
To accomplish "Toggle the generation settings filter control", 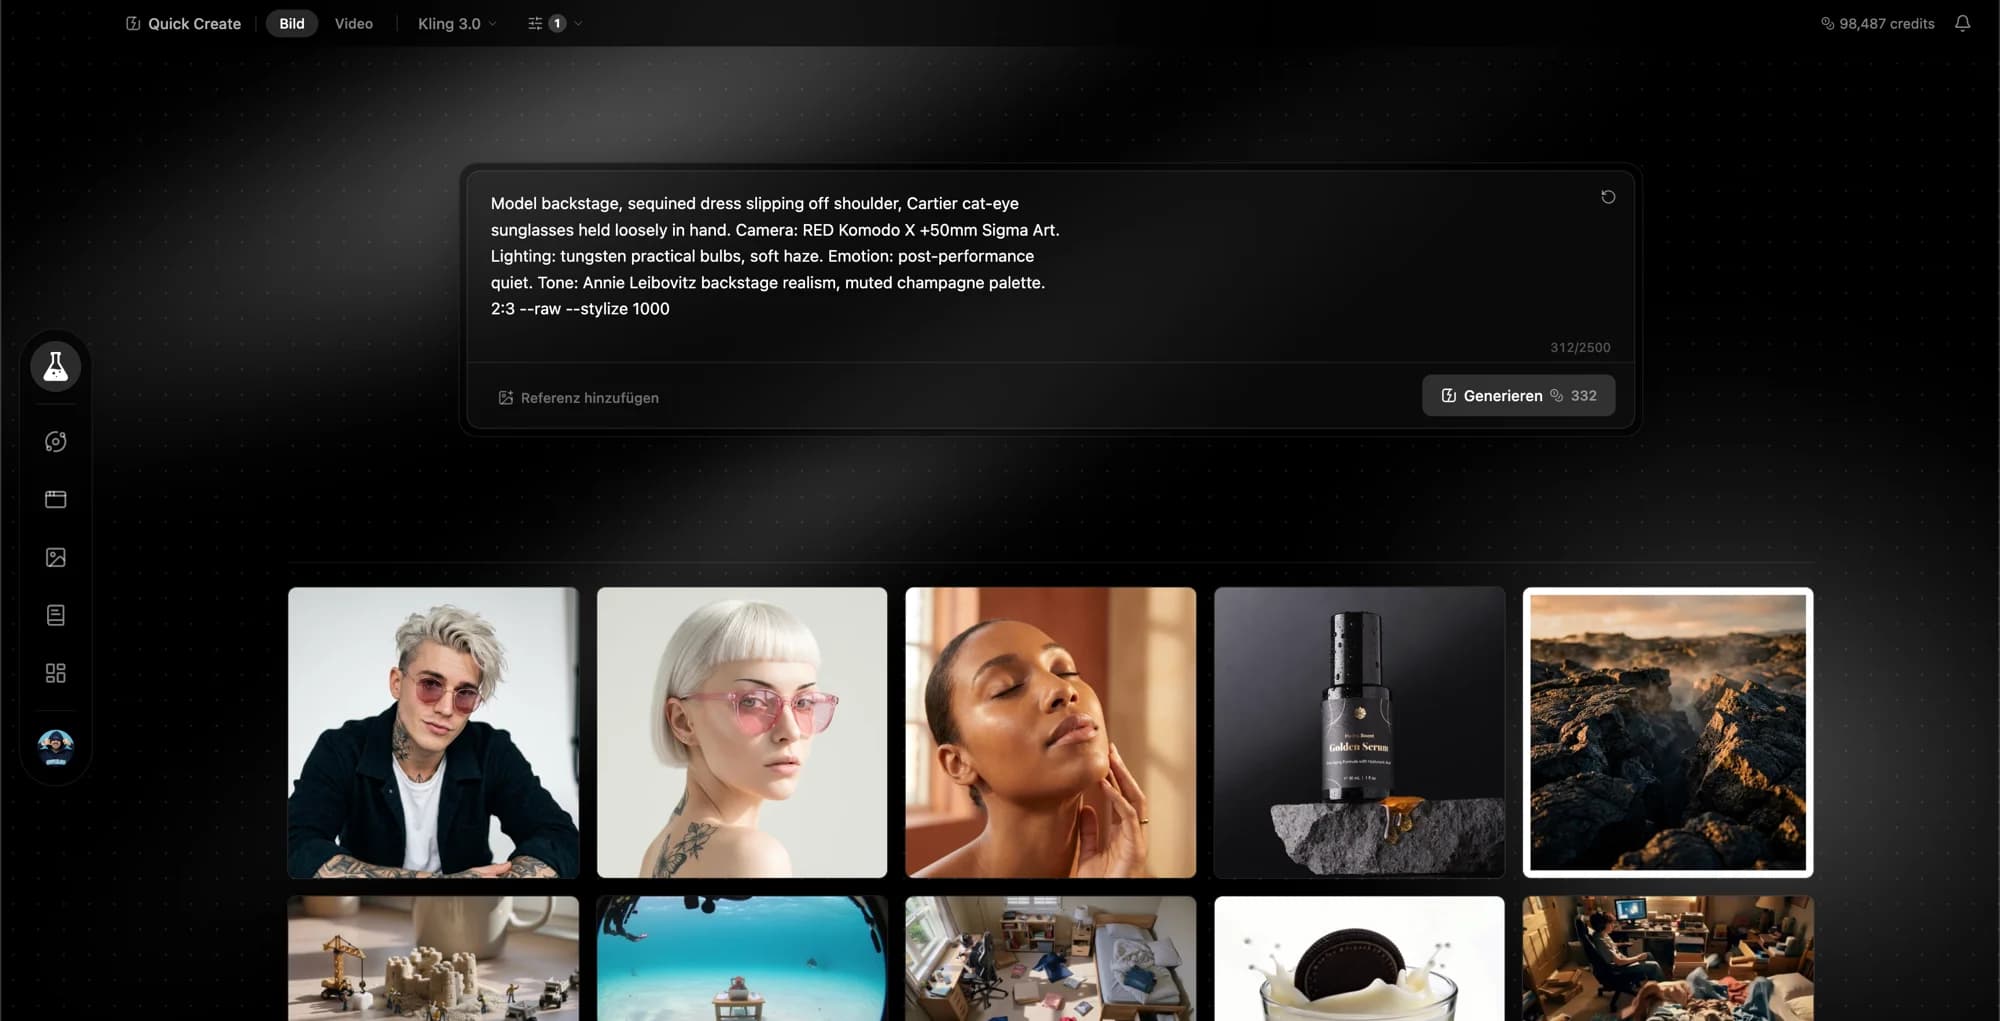I will coord(535,23).
